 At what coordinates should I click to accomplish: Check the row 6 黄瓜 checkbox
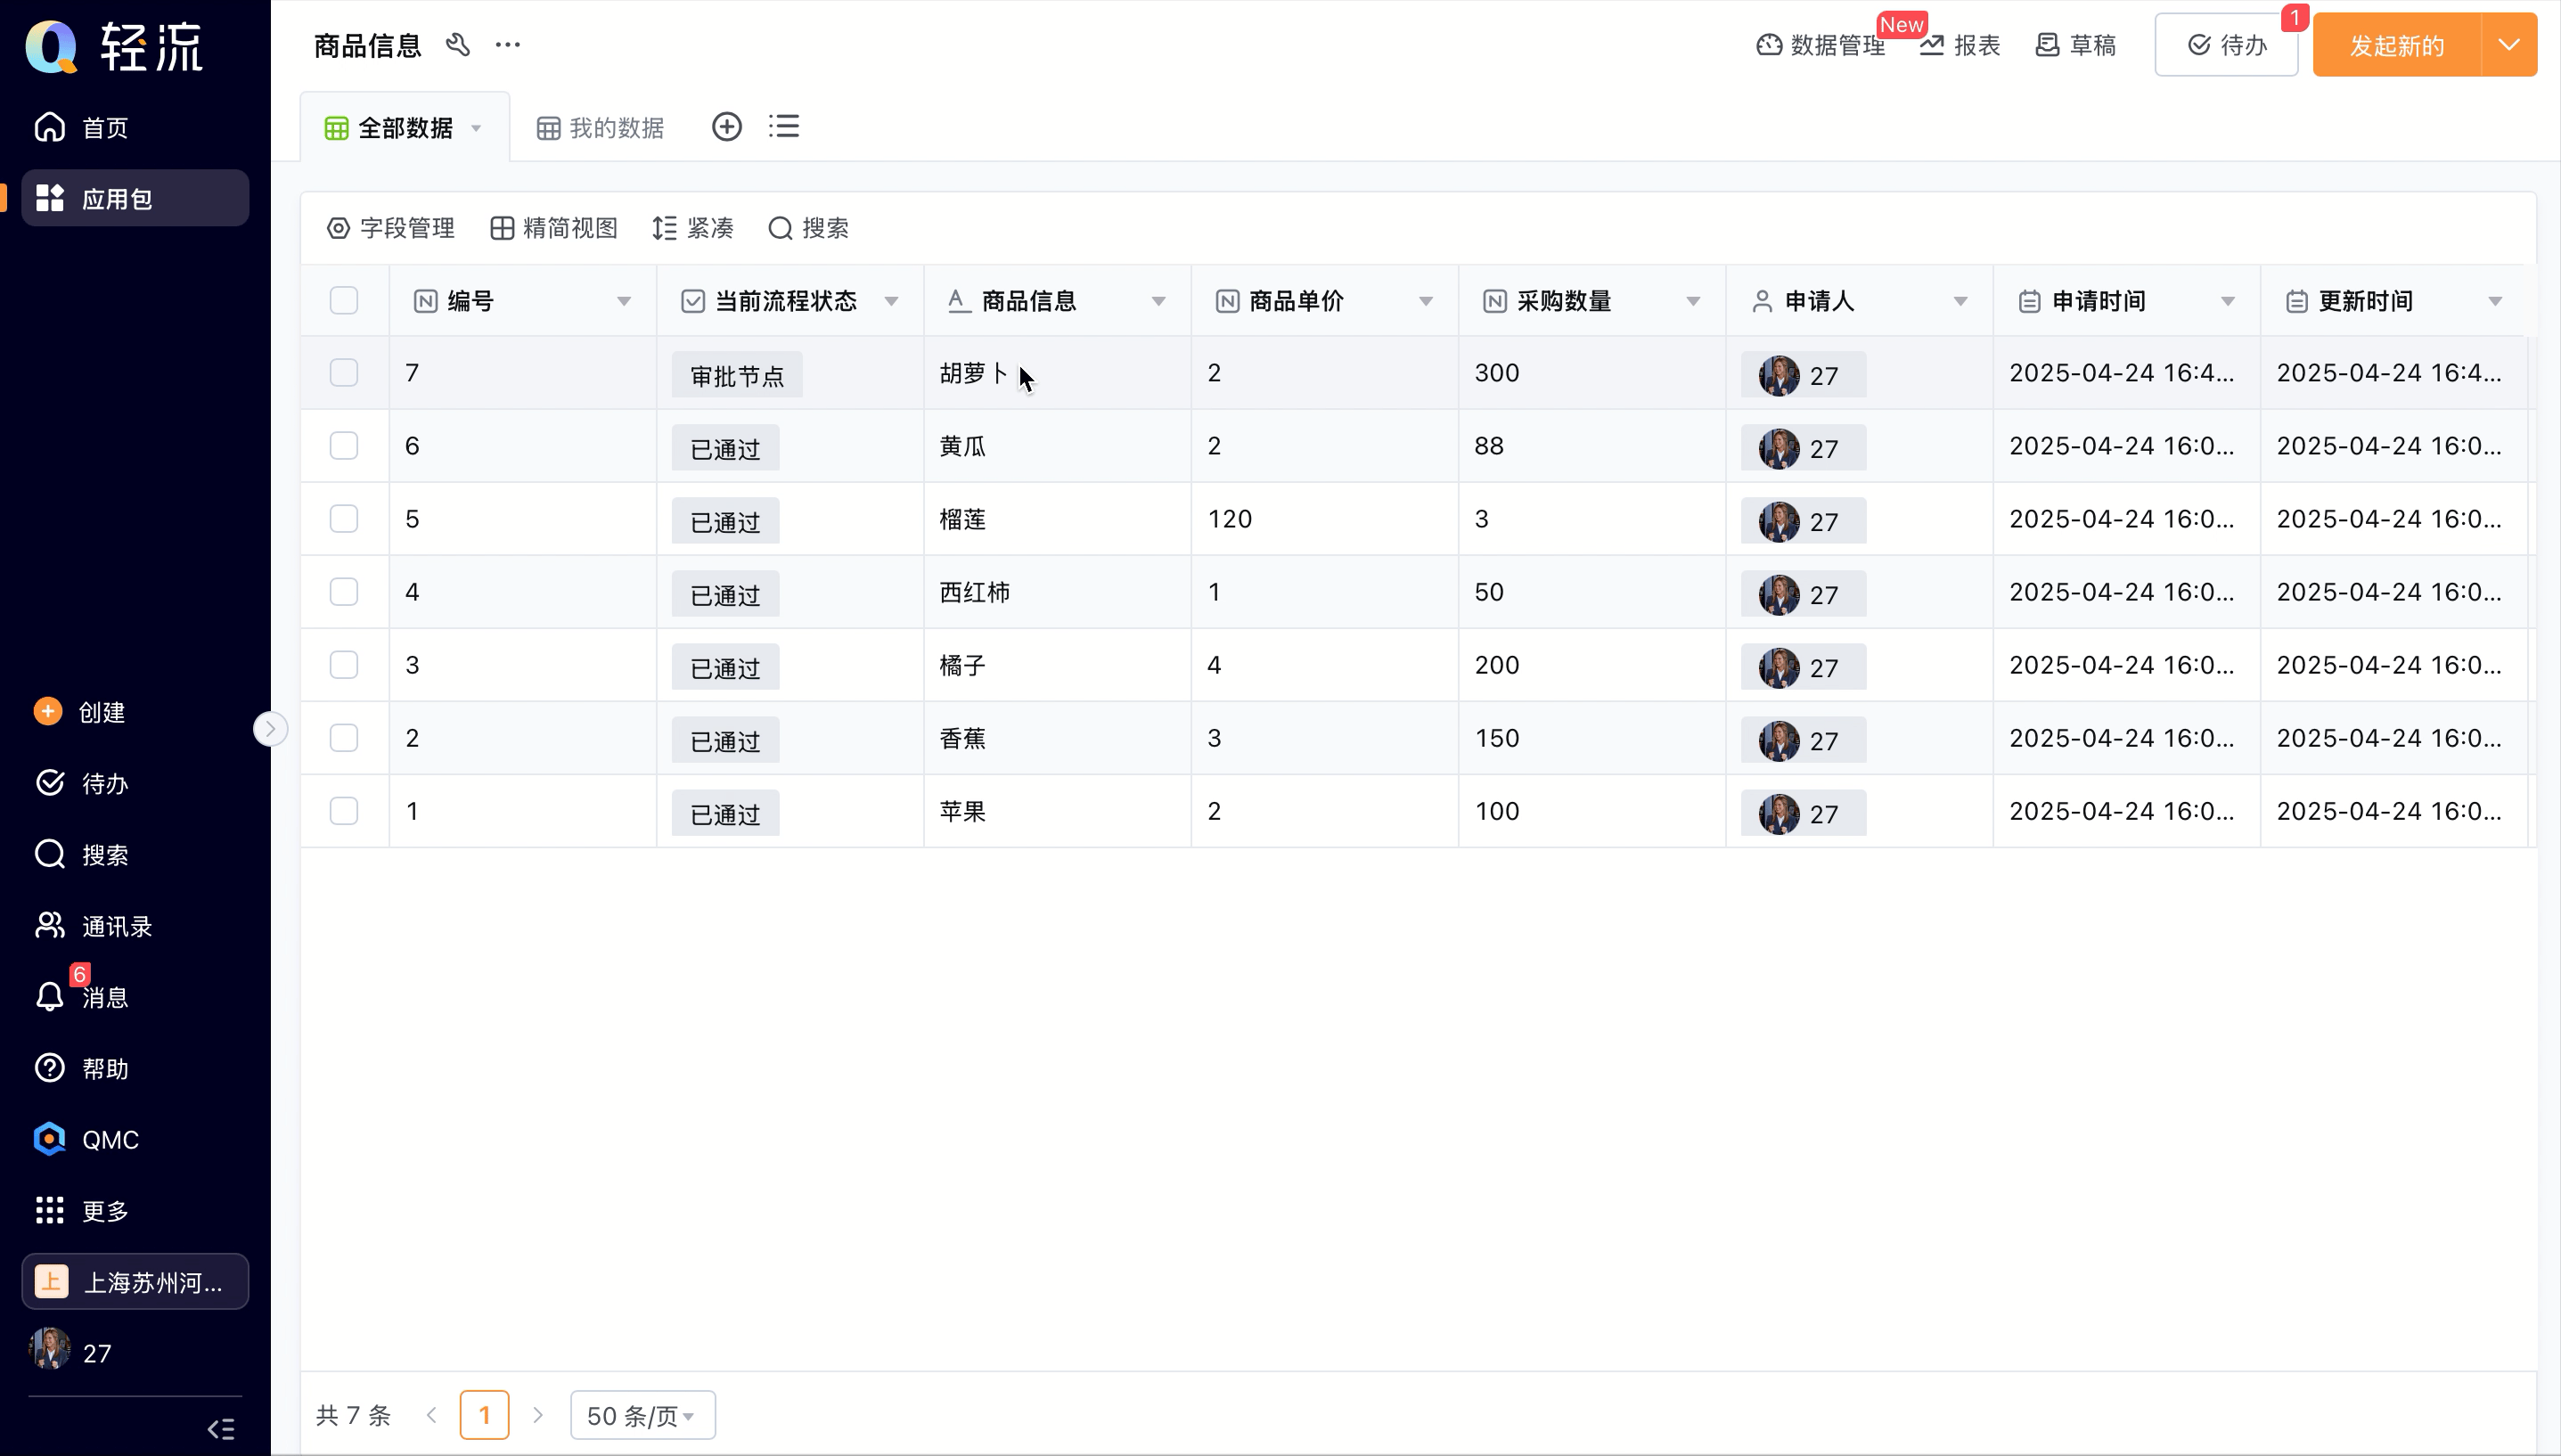(x=344, y=446)
